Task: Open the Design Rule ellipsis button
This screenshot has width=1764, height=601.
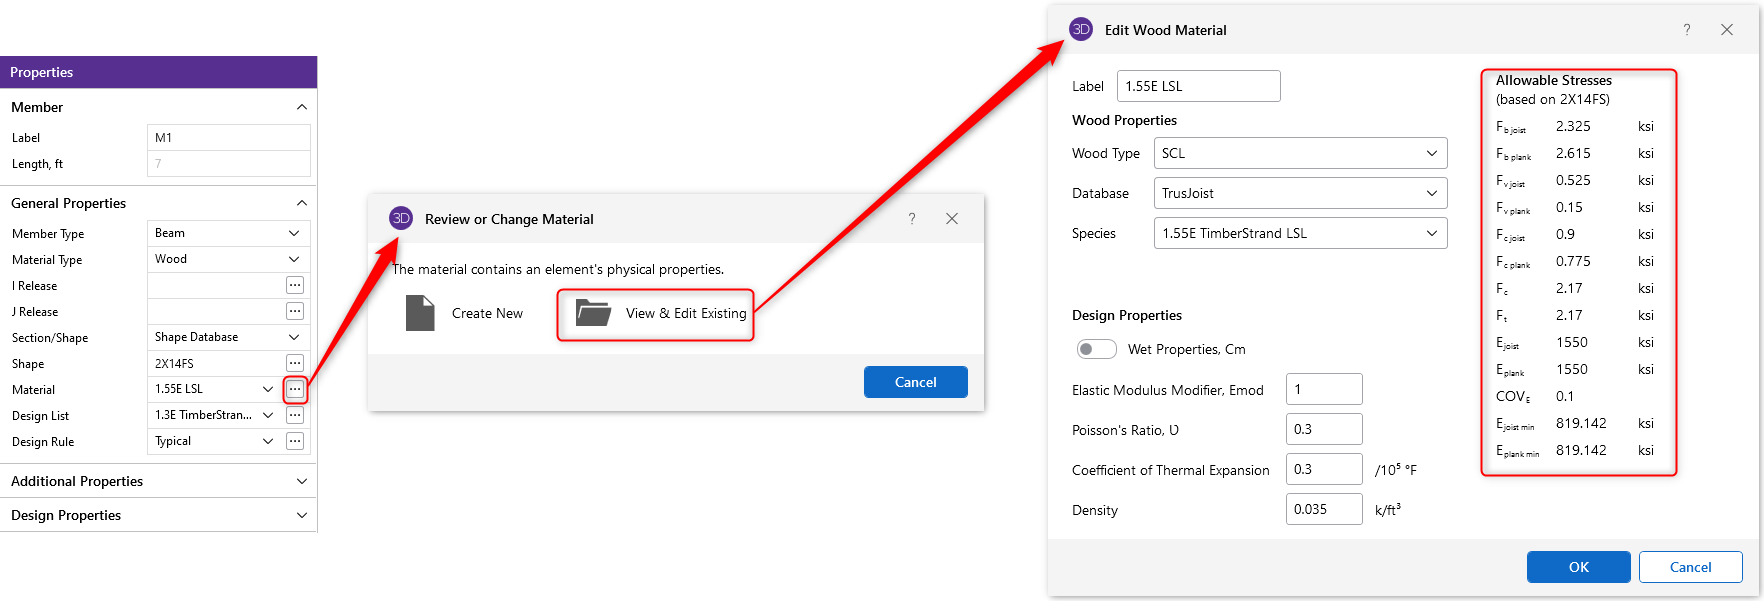Action: point(295,441)
